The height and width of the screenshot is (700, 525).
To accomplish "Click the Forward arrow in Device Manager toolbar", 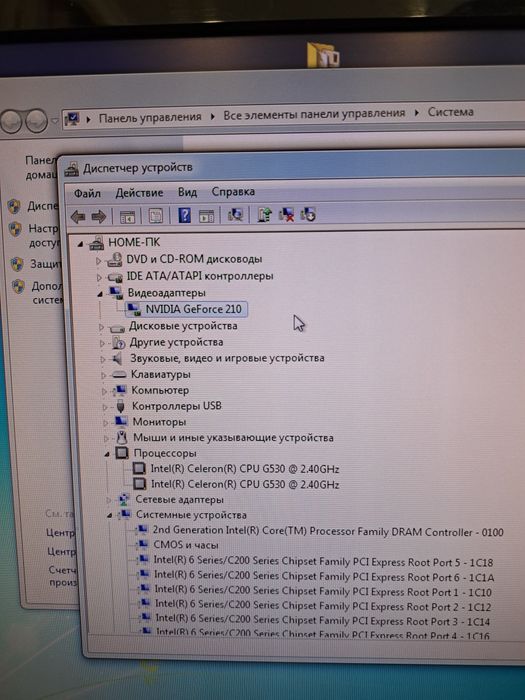I will click(99, 217).
